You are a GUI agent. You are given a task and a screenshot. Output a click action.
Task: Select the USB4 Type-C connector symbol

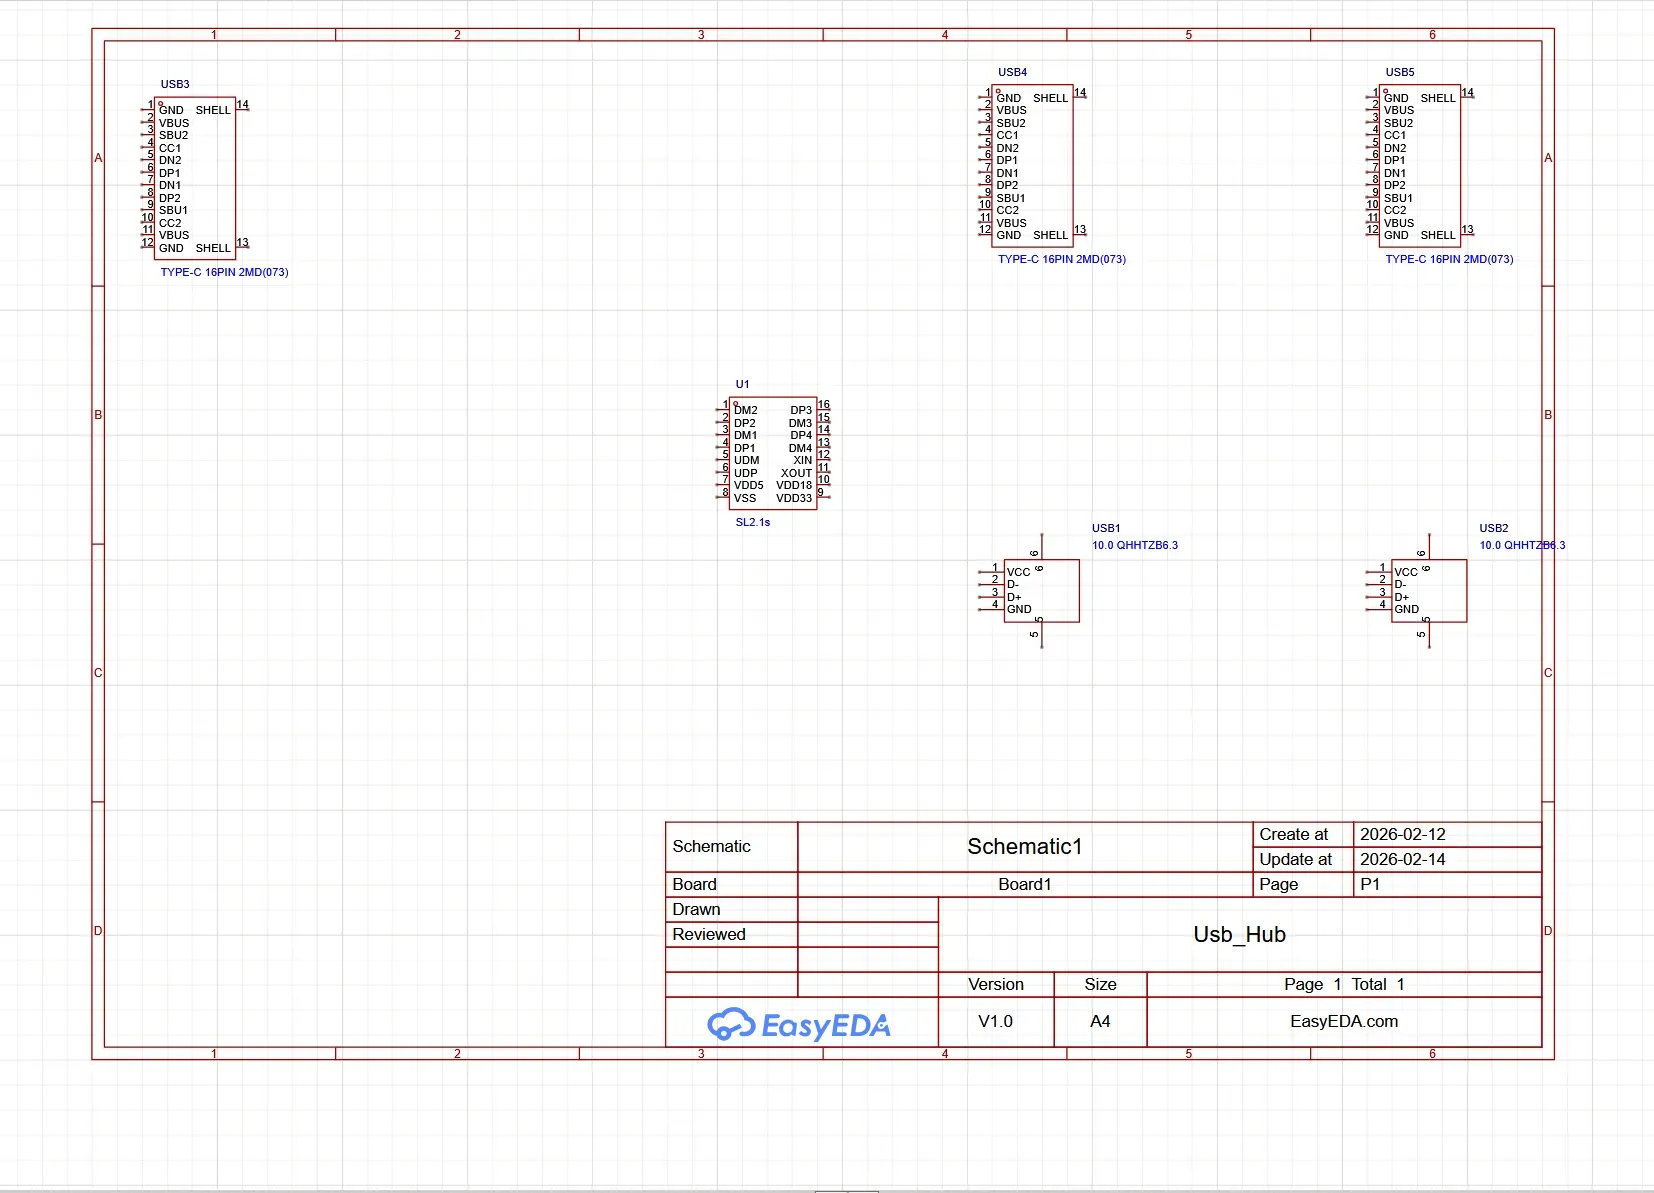point(1031,166)
